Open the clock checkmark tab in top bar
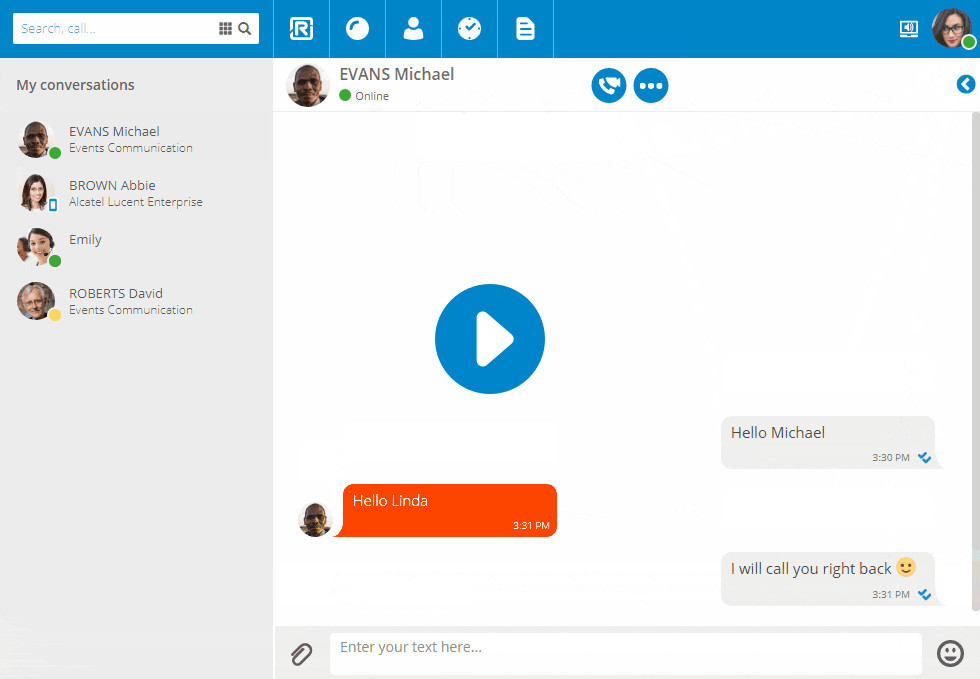 tap(469, 29)
